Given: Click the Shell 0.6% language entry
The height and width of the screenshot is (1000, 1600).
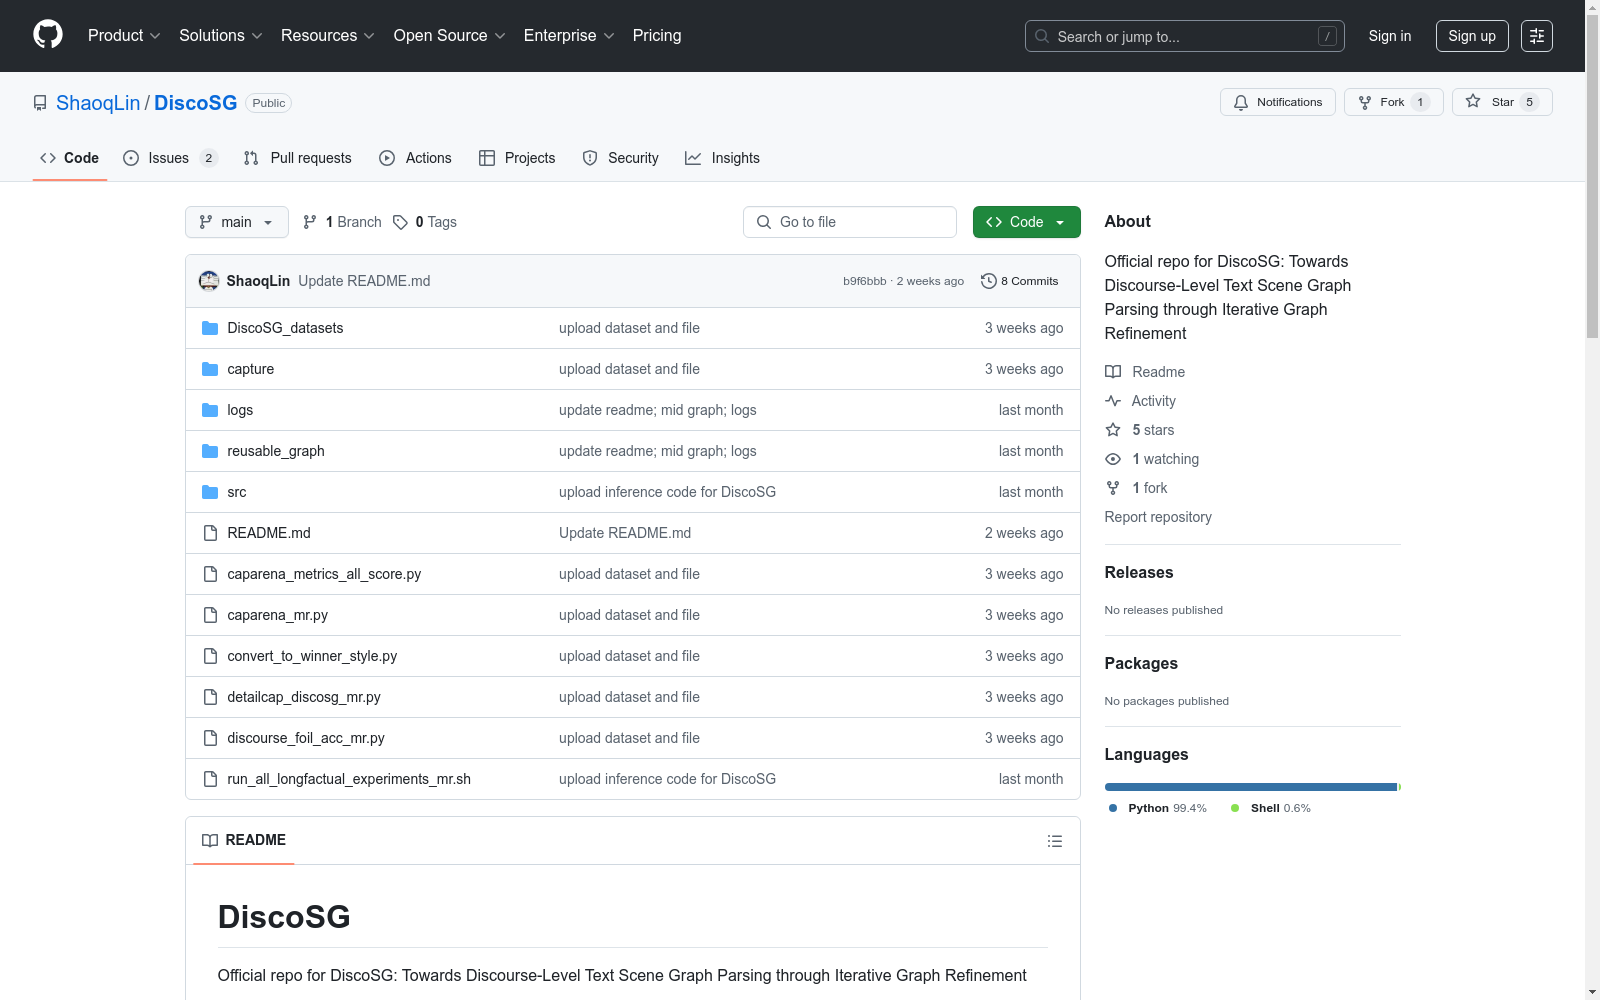Looking at the screenshot, I should 1271,808.
